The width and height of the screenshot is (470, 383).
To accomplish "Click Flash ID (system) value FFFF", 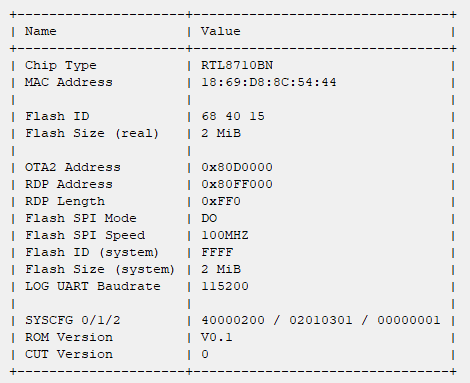I will [x=217, y=252].
